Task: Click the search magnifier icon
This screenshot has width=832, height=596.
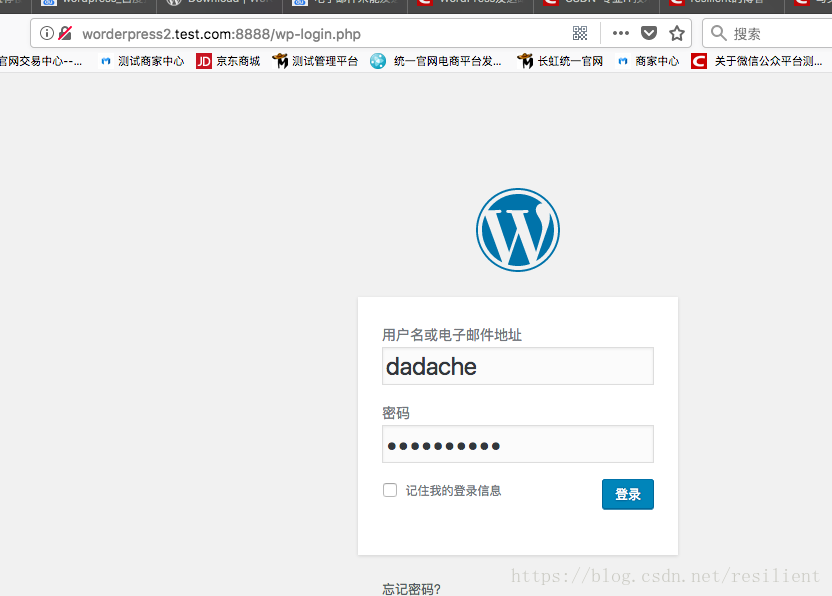Action: tap(718, 33)
